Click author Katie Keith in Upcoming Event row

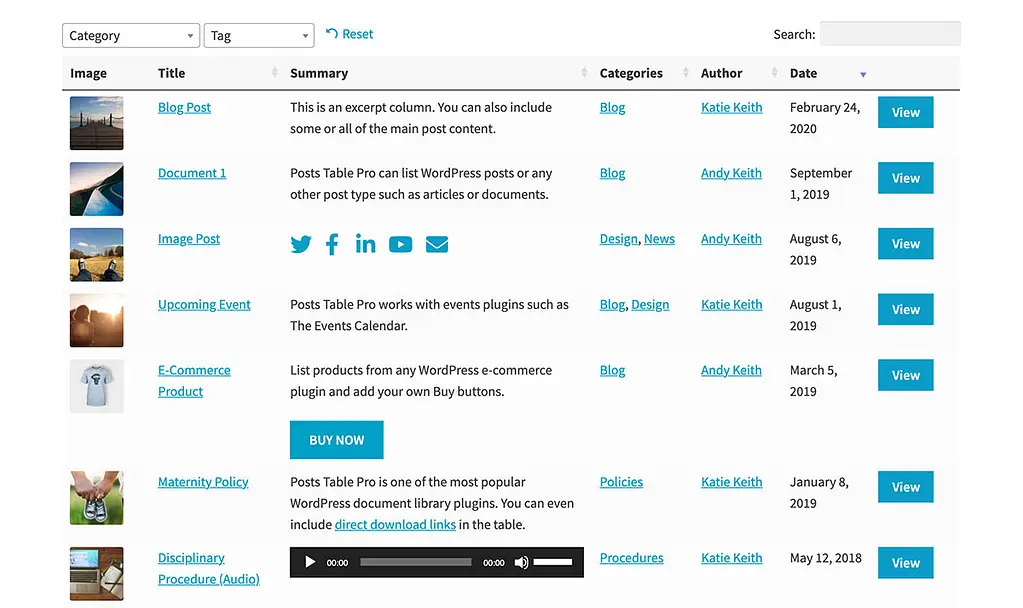(x=731, y=305)
